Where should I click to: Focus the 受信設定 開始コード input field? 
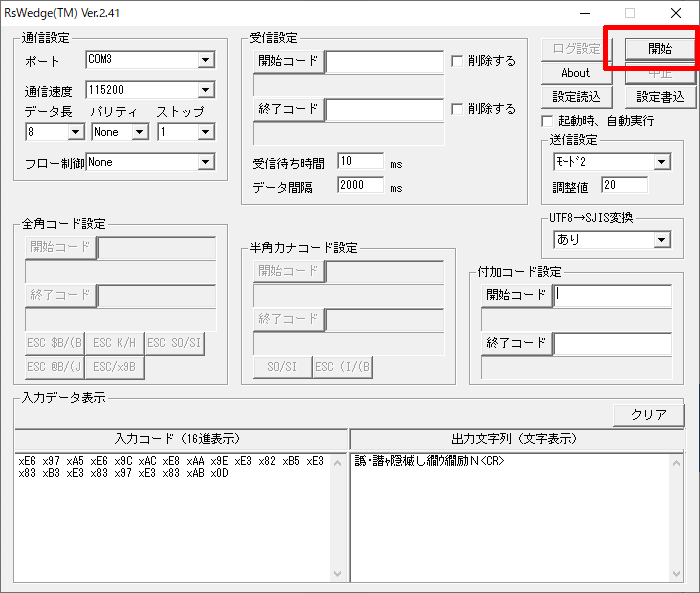tap(385, 62)
